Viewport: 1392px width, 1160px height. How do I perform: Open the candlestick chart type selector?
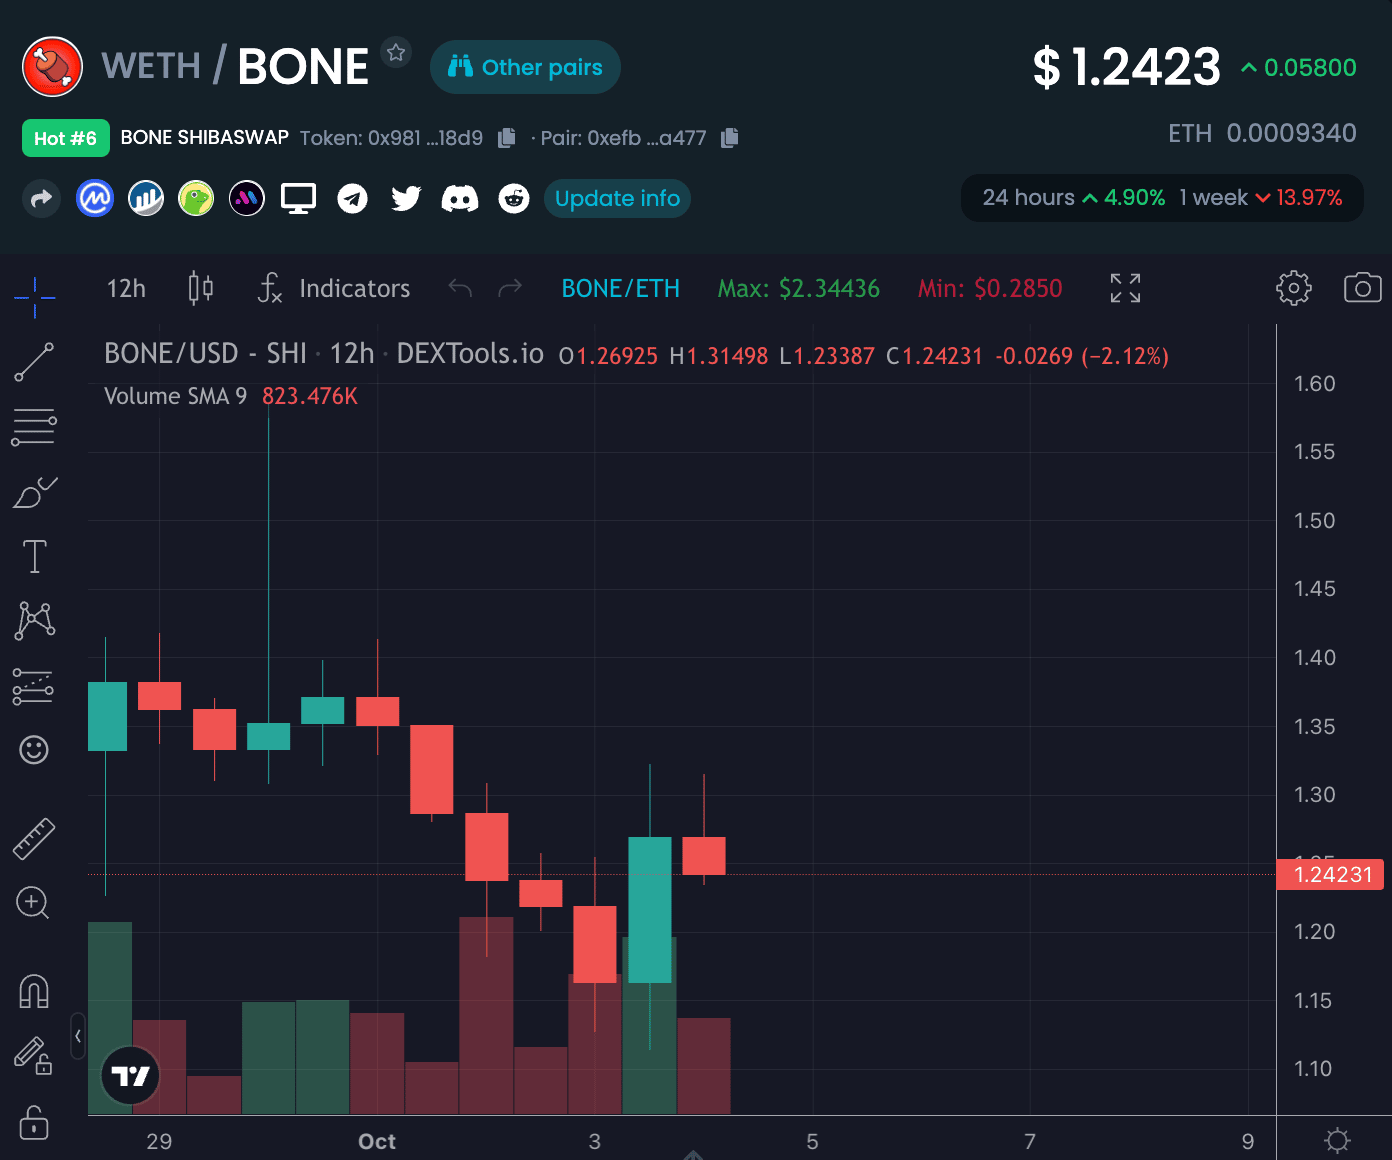(201, 289)
